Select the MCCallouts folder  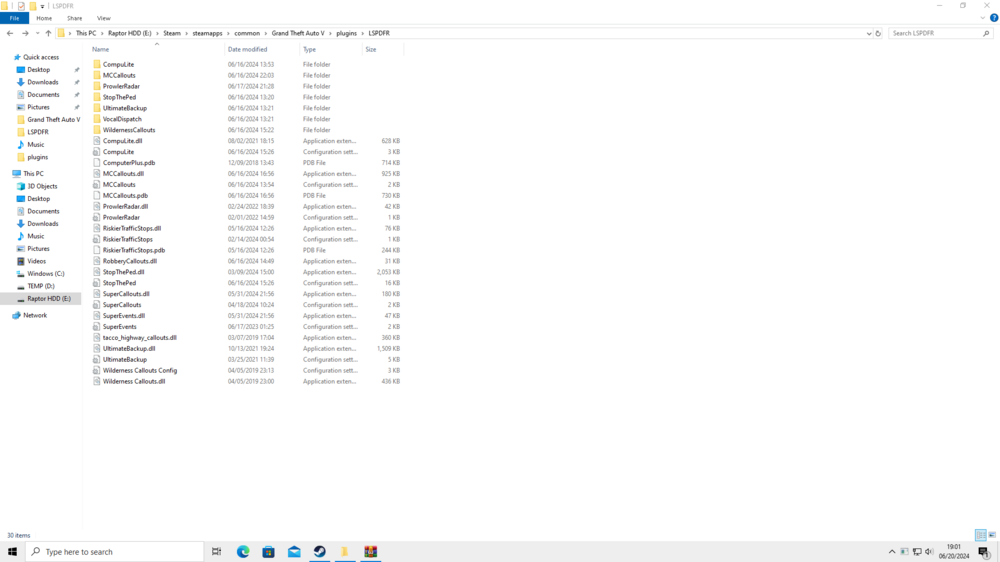coord(119,75)
